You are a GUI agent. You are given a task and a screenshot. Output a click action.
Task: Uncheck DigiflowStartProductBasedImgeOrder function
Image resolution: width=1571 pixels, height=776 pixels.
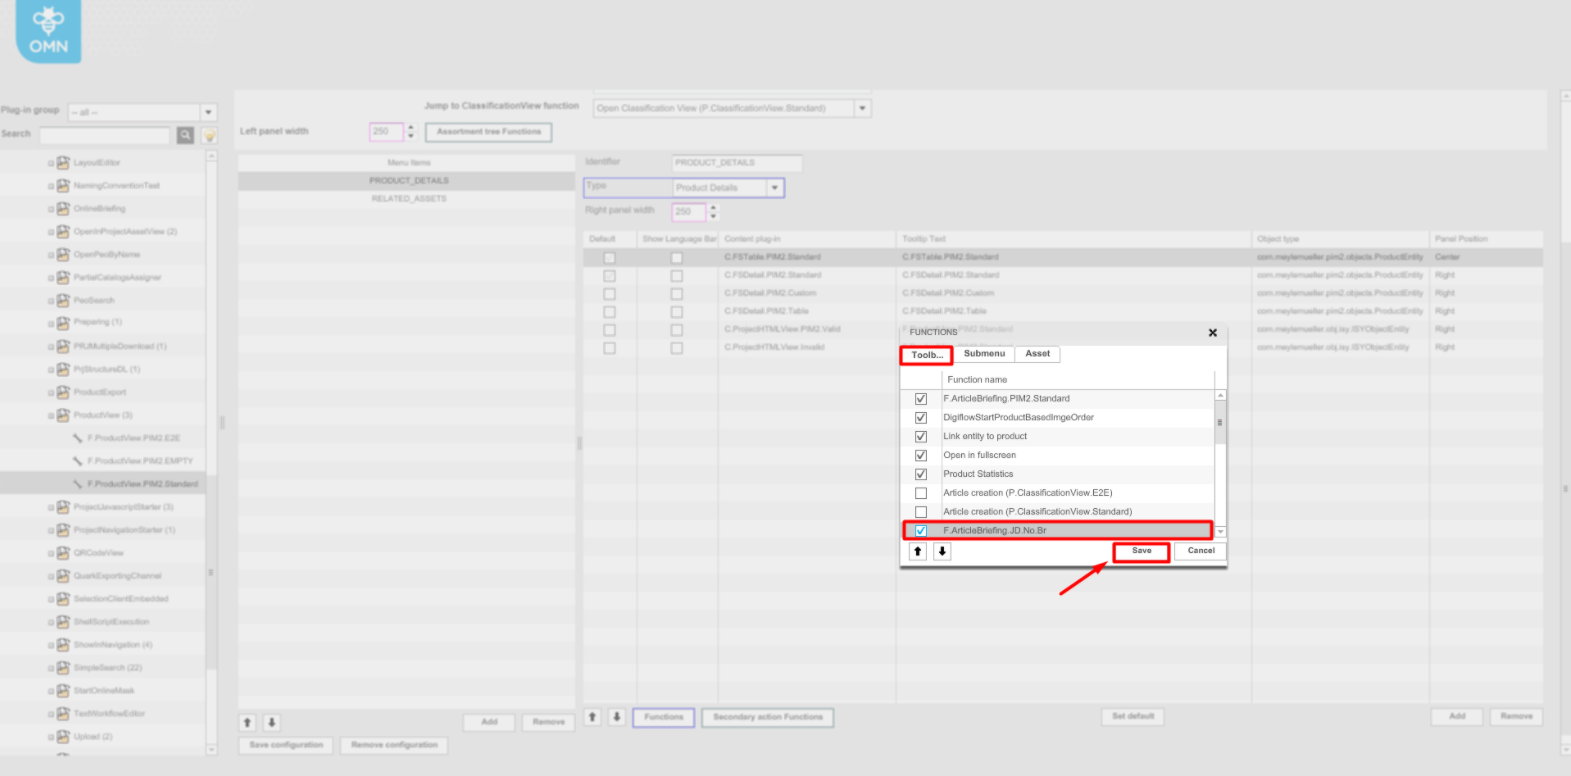click(921, 418)
